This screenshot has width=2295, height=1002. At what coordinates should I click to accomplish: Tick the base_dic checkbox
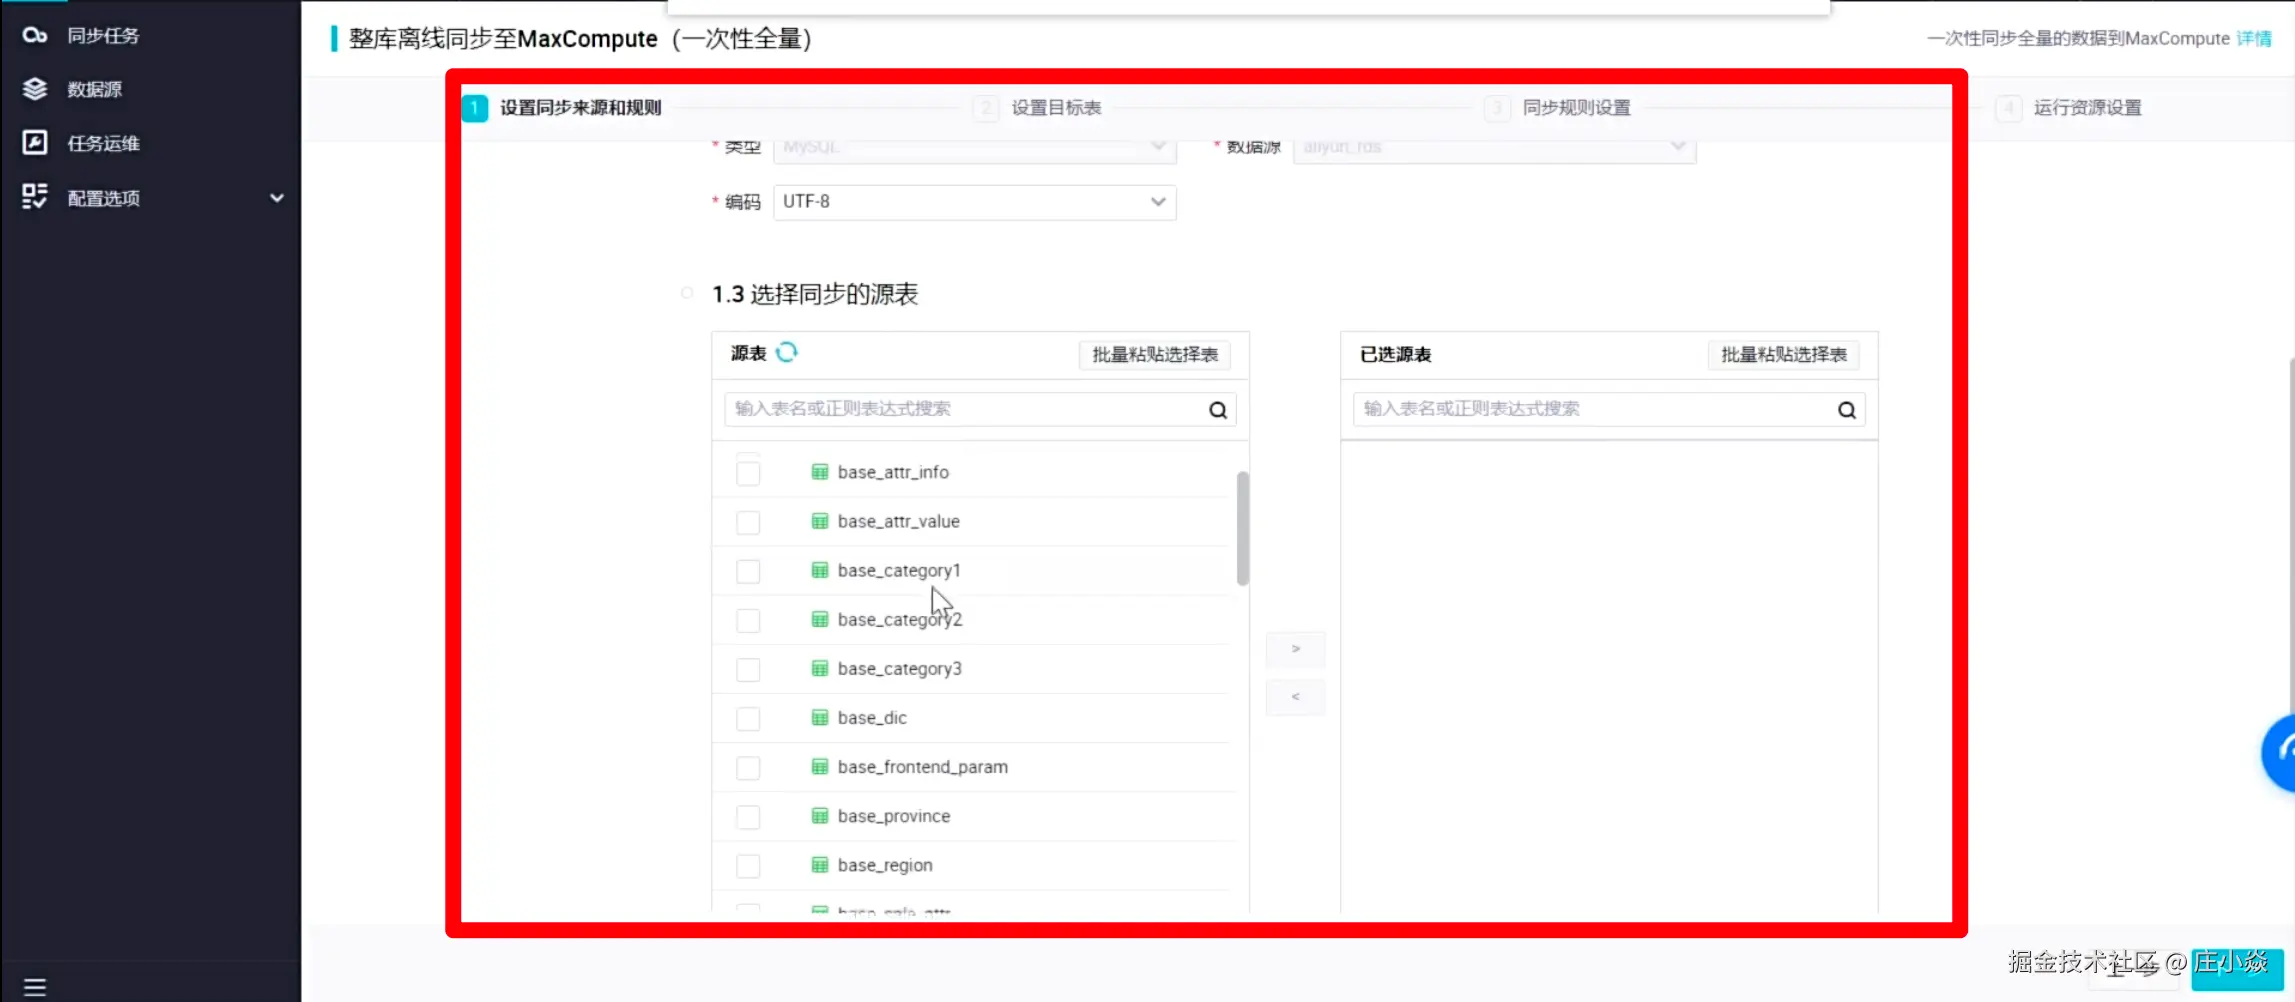click(x=748, y=718)
